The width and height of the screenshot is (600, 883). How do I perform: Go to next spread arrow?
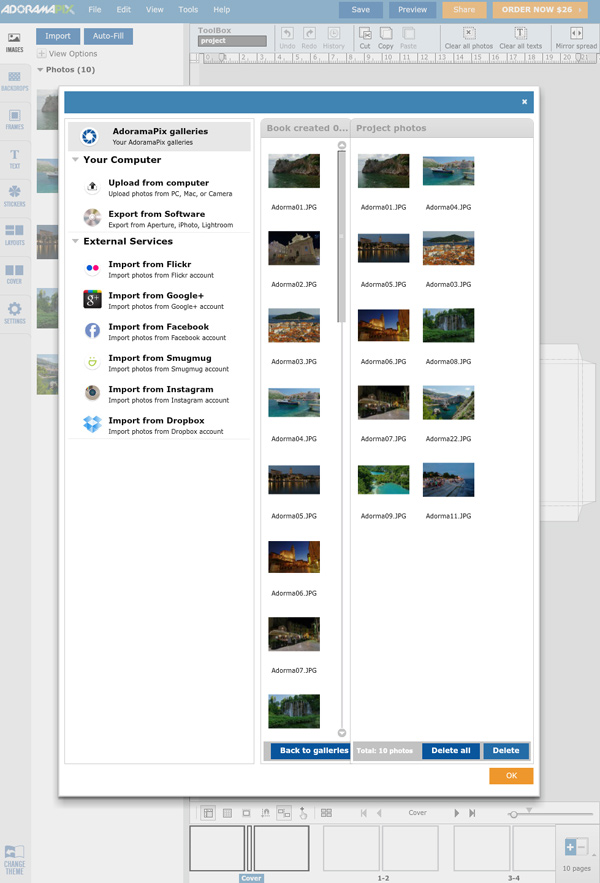pyautogui.click(x=456, y=813)
